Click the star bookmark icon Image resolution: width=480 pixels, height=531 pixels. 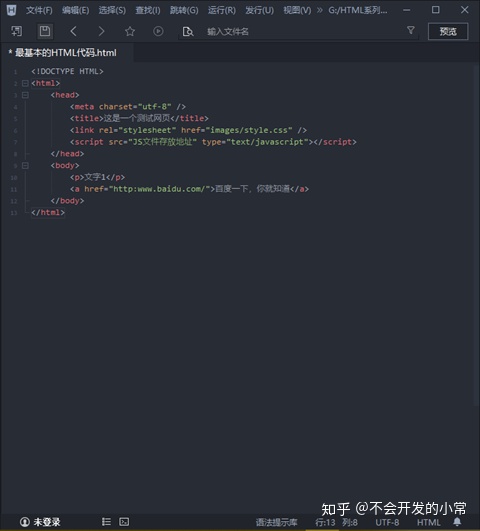pos(130,31)
